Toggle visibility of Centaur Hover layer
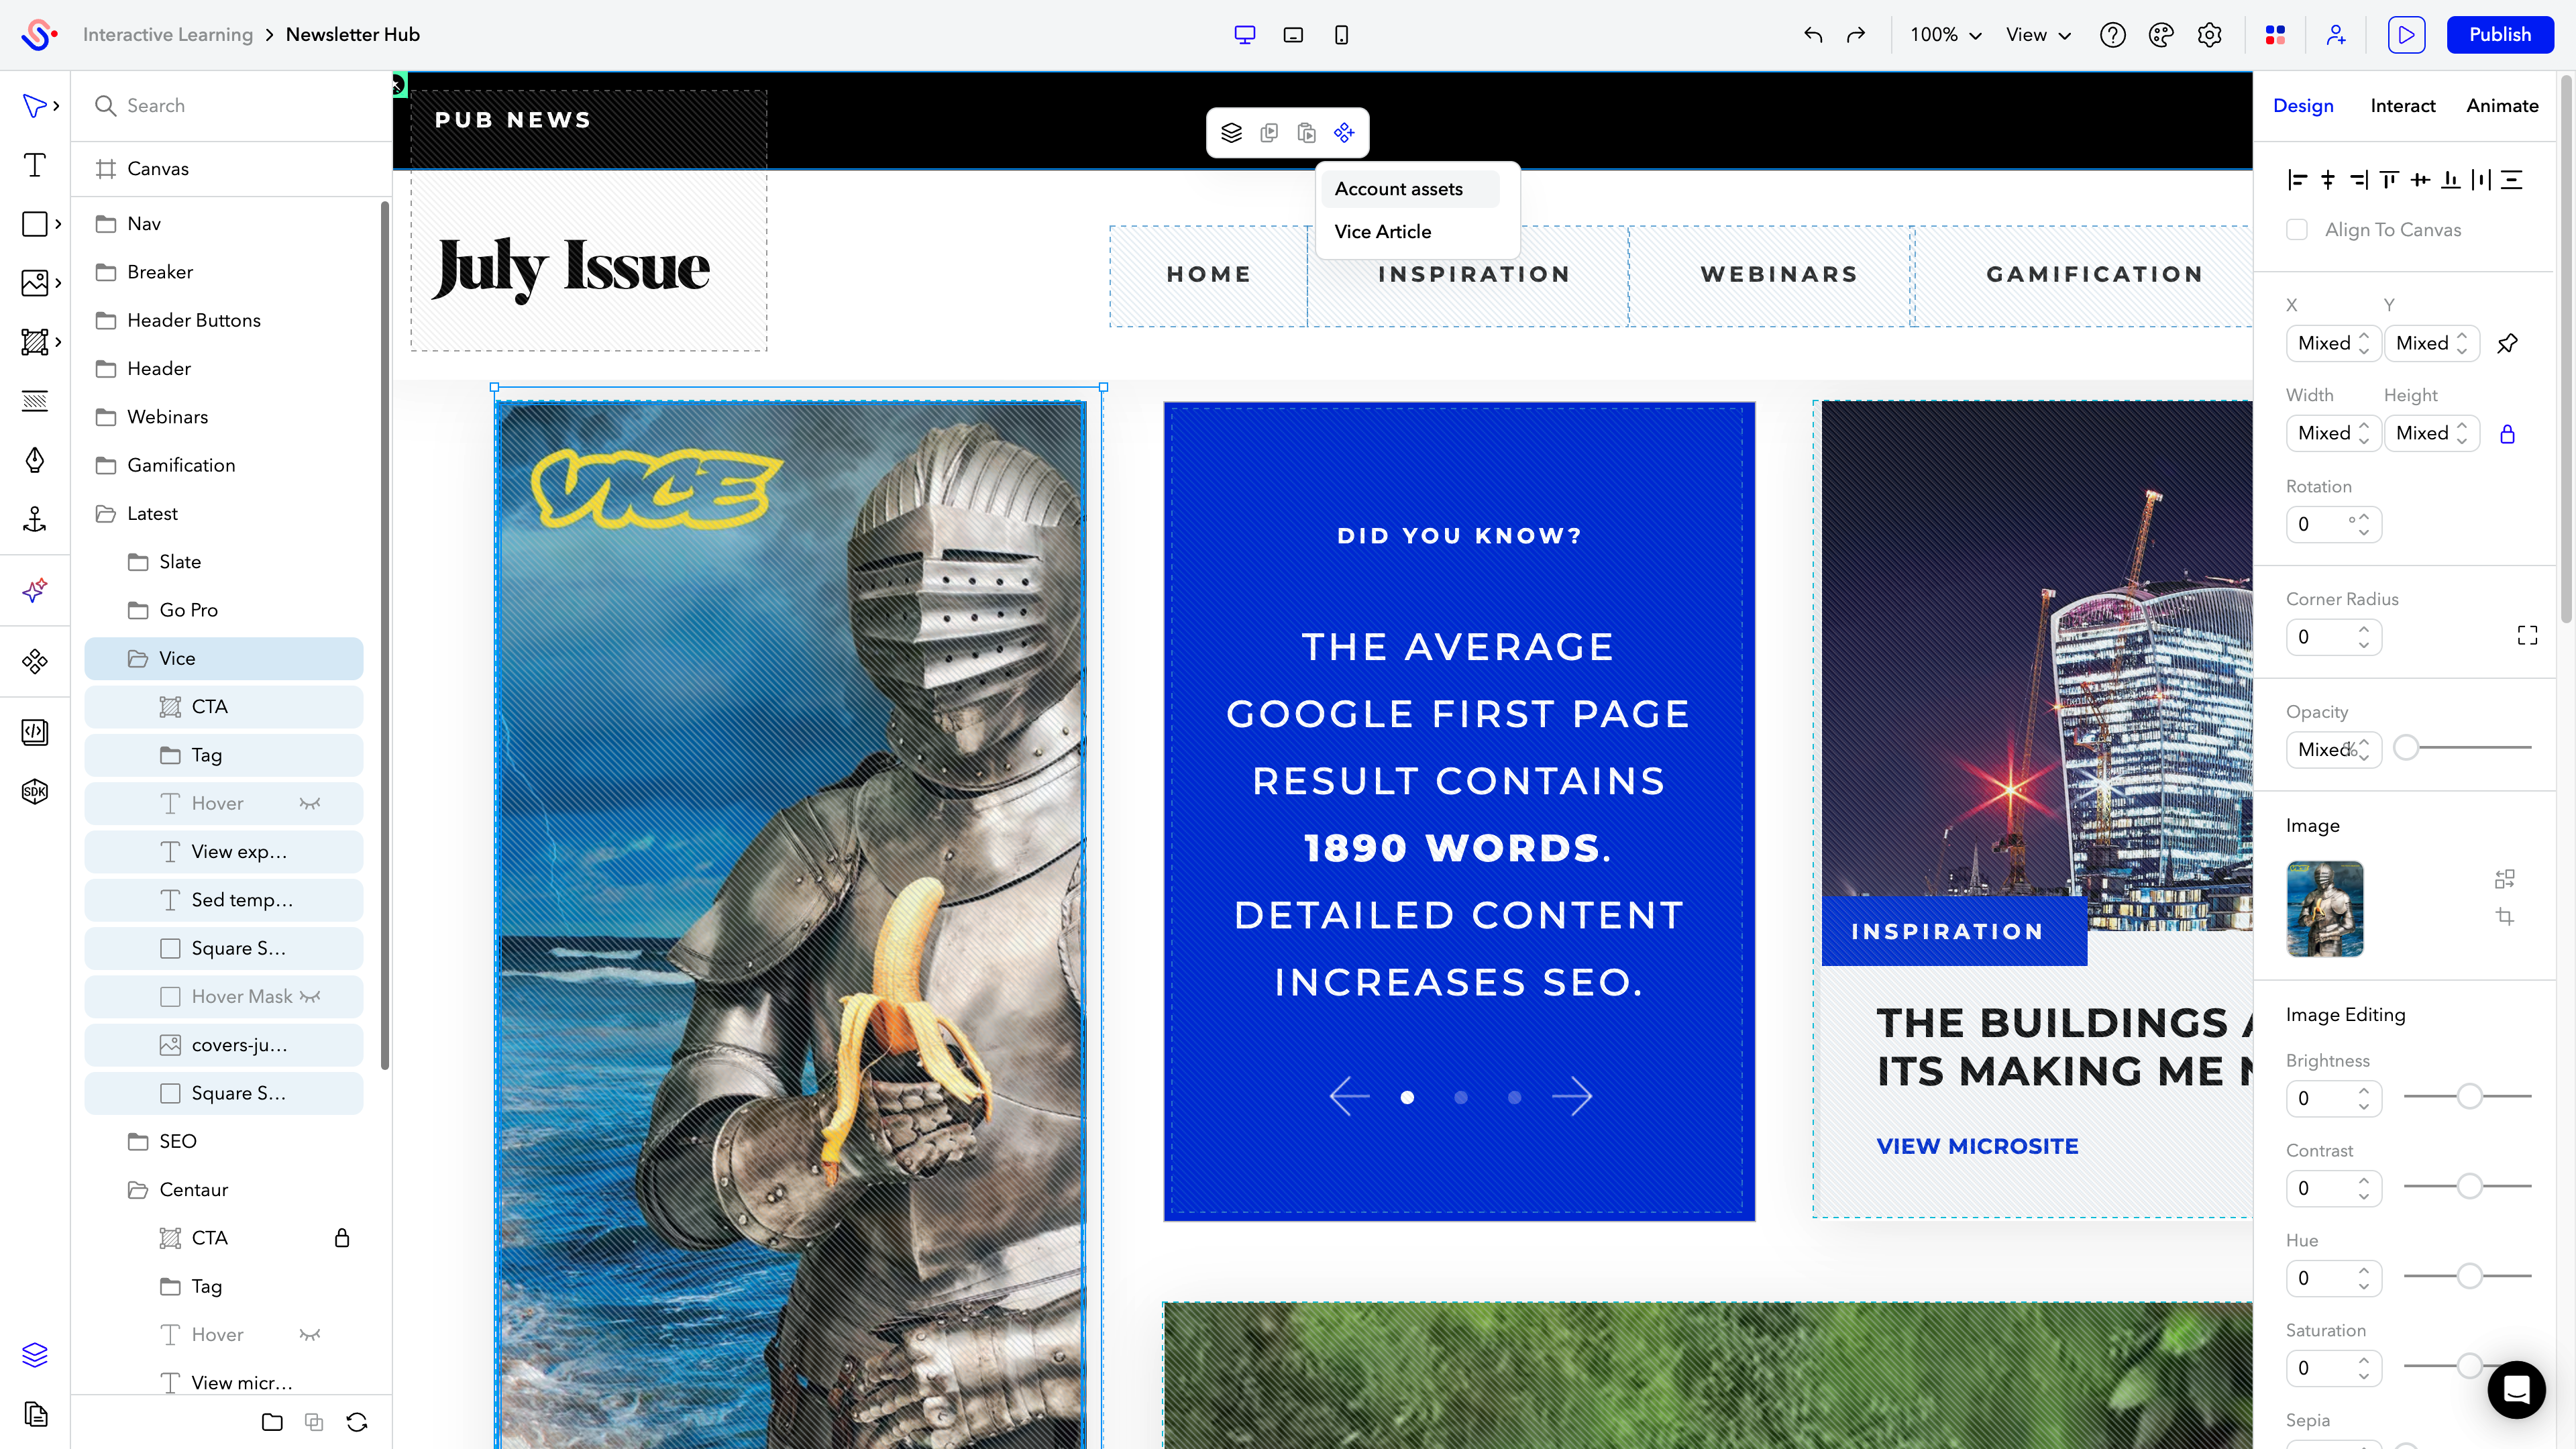The height and width of the screenshot is (1449, 2576). pyautogui.click(x=310, y=1335)
